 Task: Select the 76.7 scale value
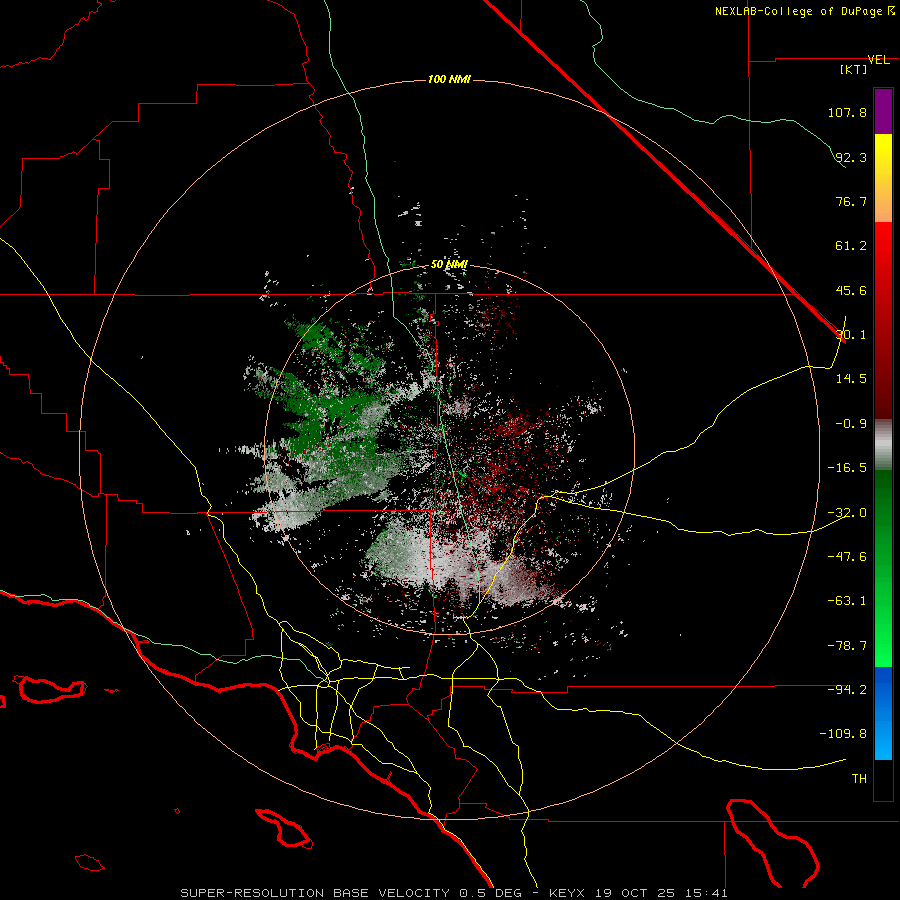pyautogui.click(x=851, y=201)
